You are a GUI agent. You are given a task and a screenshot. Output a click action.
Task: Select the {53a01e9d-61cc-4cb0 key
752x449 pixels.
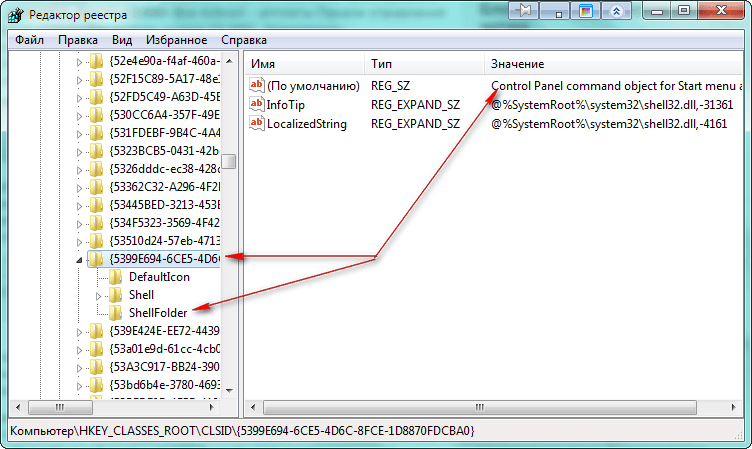click(164, 349)
